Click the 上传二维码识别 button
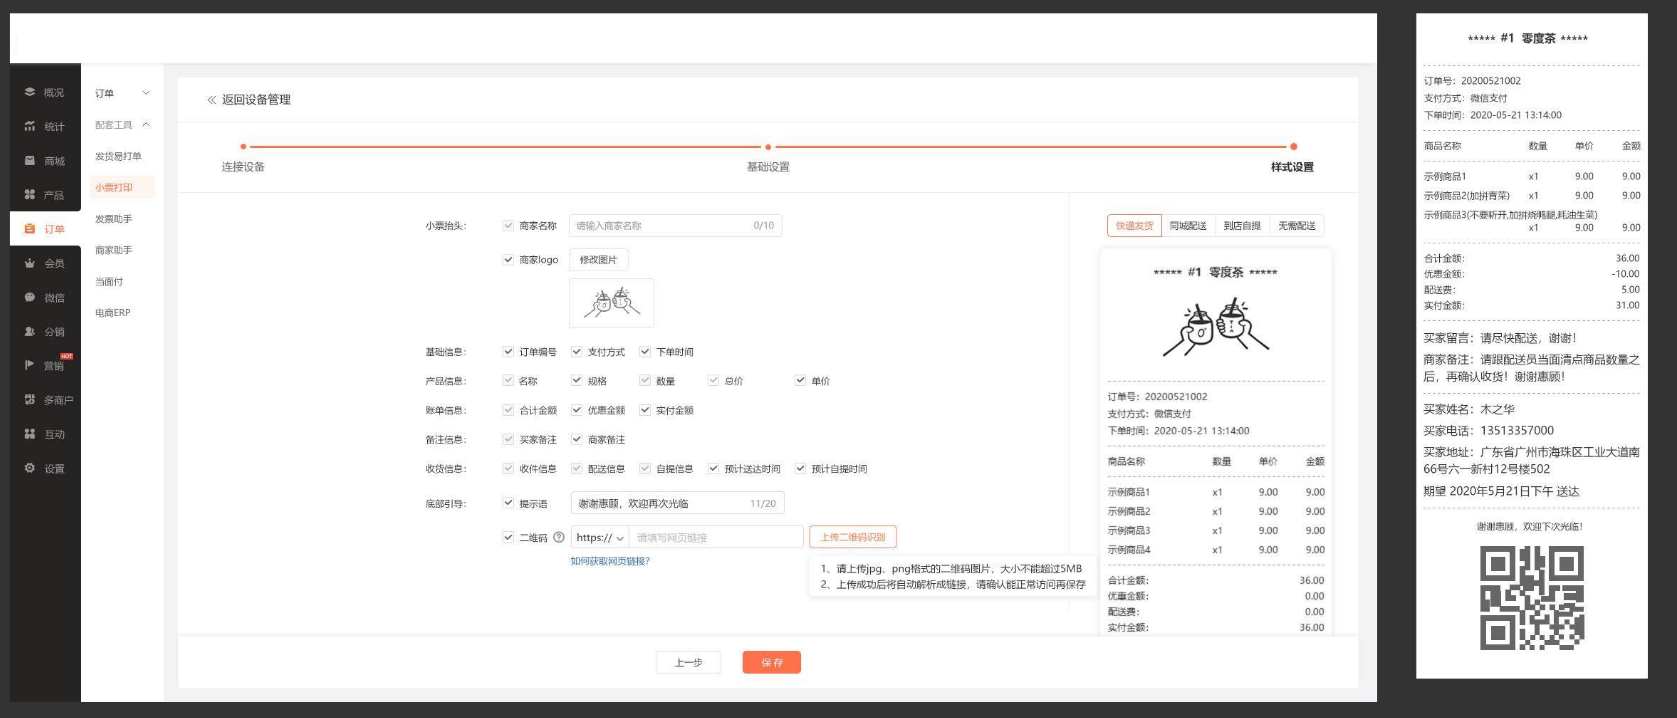 [x=853, y=537]
